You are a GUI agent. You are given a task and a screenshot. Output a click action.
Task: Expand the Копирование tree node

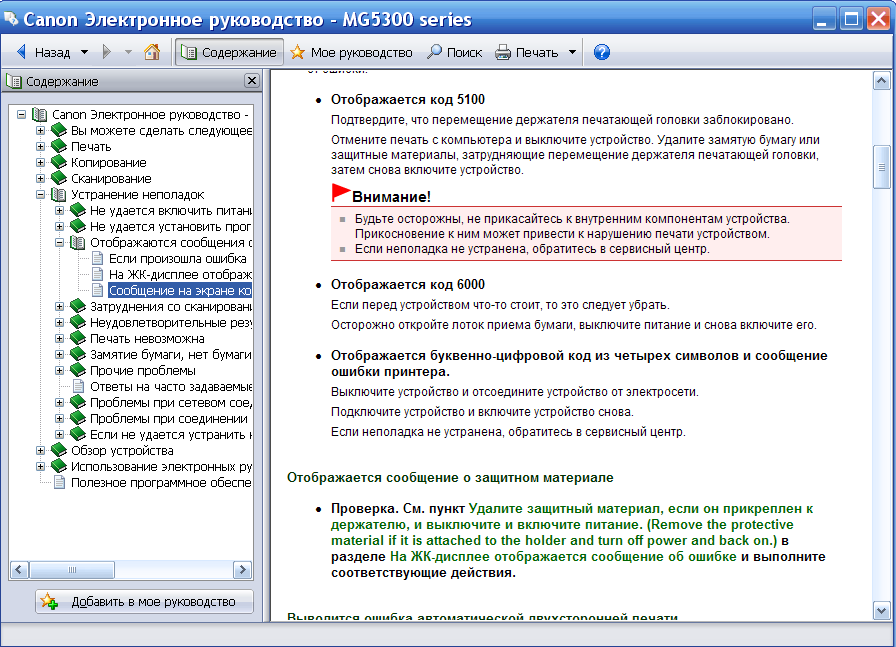pyautogui.click(x=40, y=162)
